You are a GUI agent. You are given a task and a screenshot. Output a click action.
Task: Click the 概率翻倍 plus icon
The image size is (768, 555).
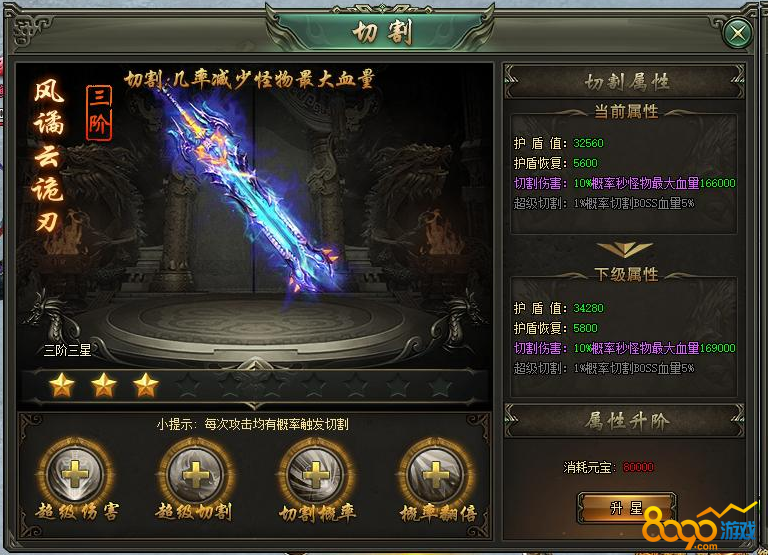click(x=436, y=474)
